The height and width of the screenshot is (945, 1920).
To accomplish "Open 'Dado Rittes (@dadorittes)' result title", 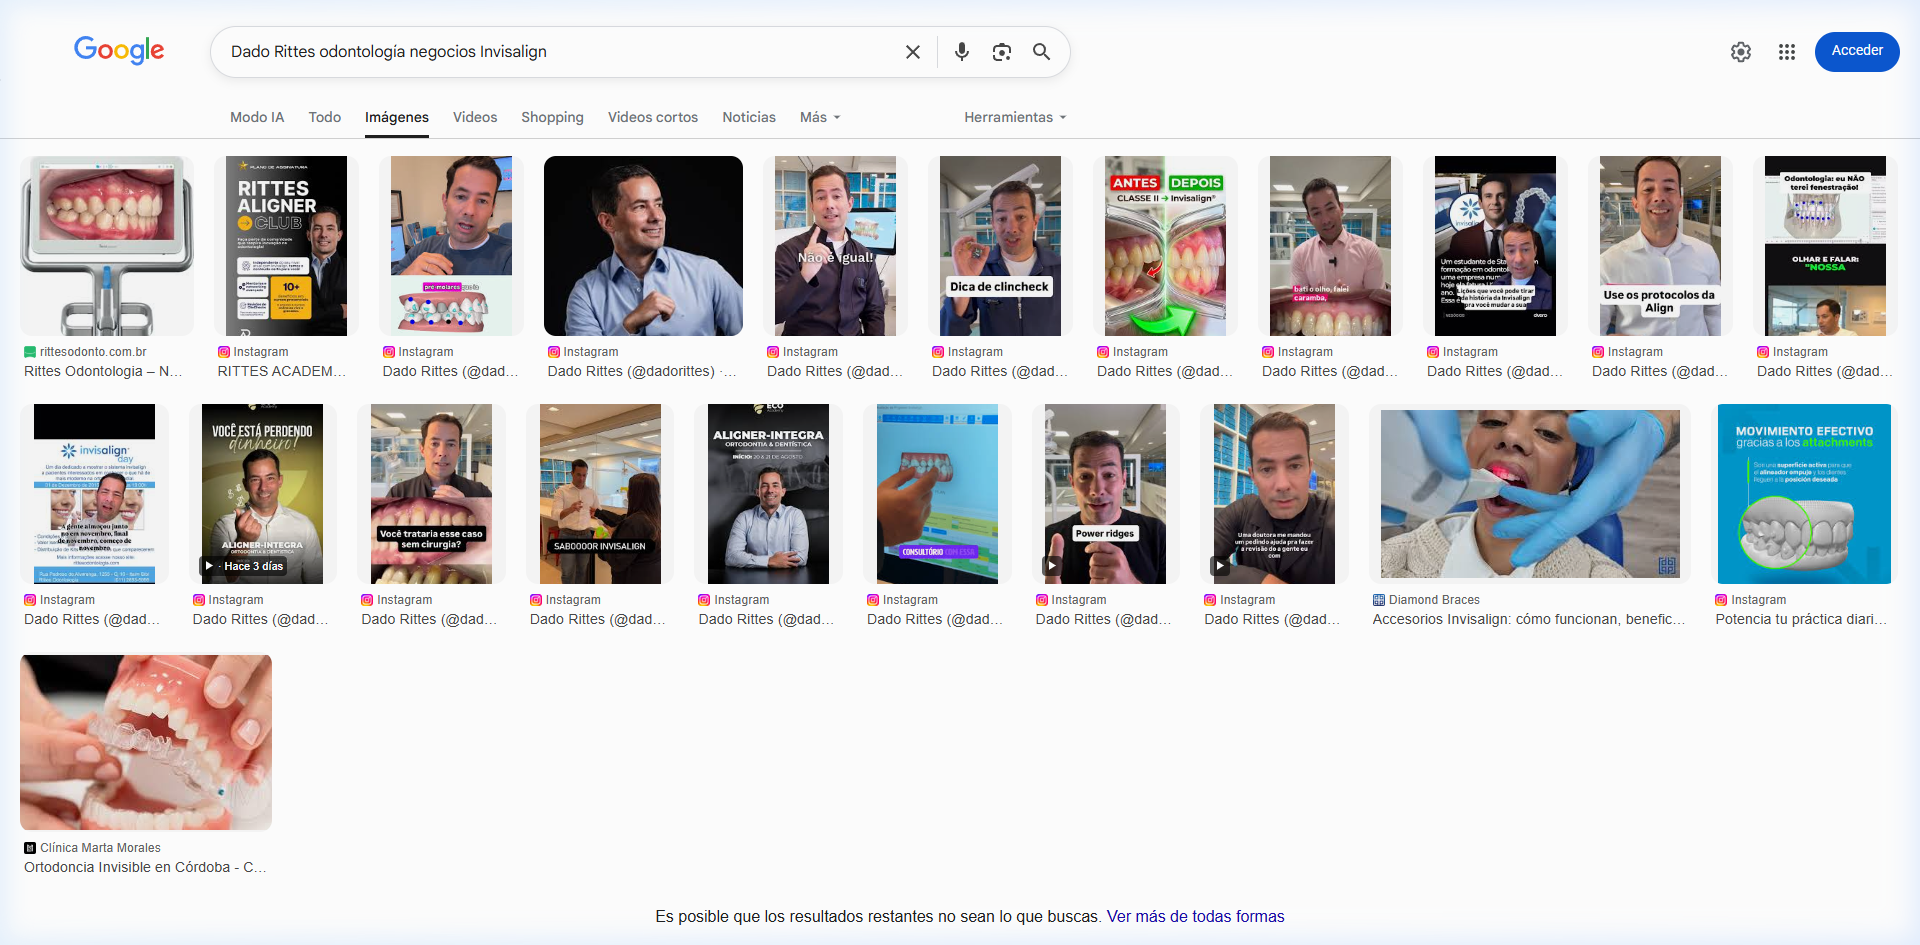I will pos(642,371).
